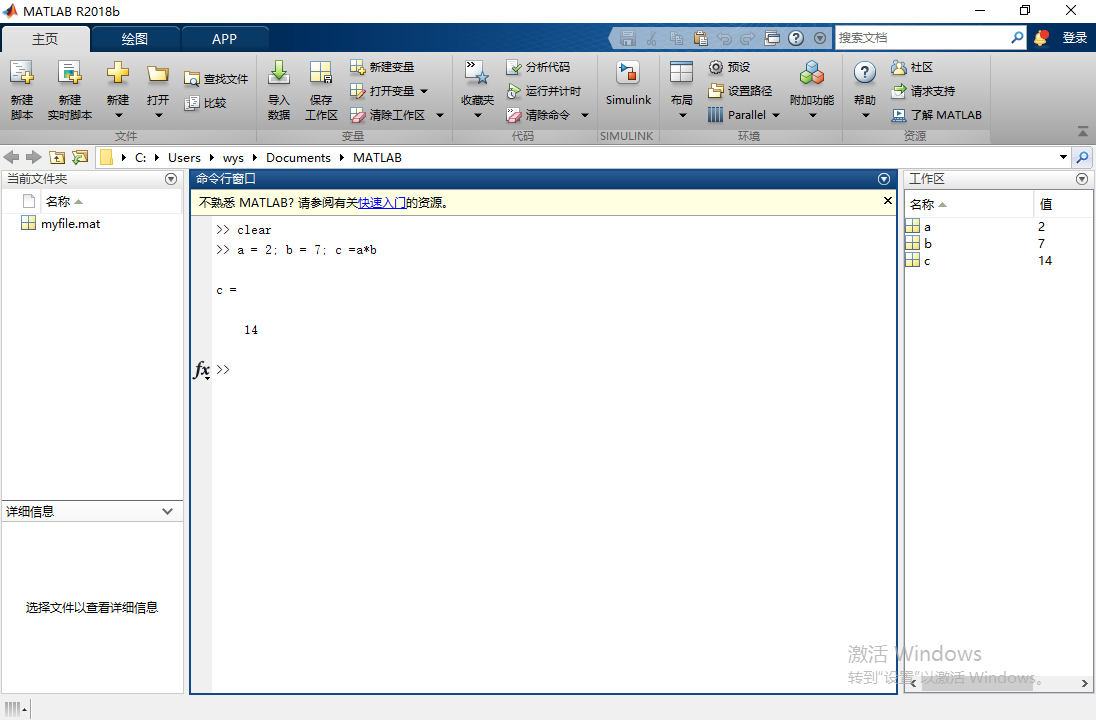
Task: Open the Parallel dropdown
Action: point(744,115)
